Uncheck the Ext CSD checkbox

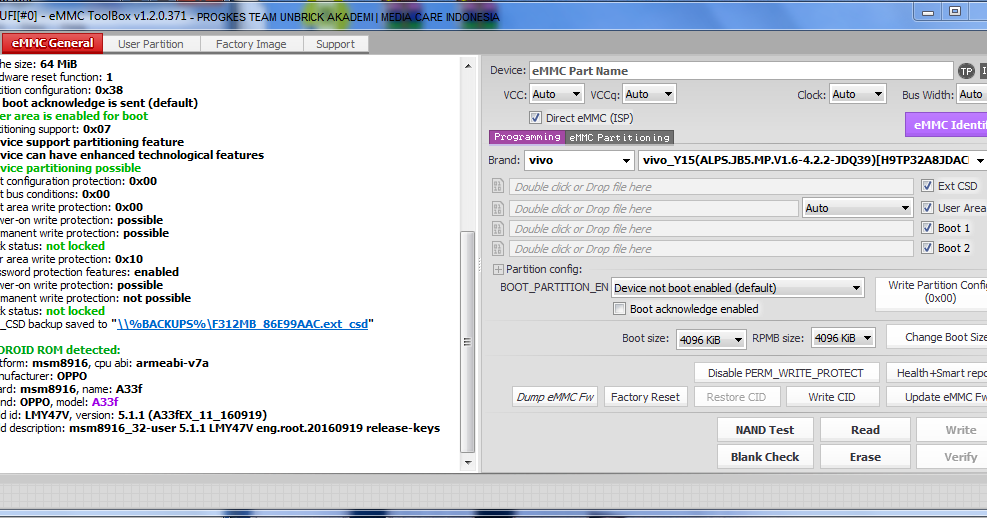(x=927, y=186)
